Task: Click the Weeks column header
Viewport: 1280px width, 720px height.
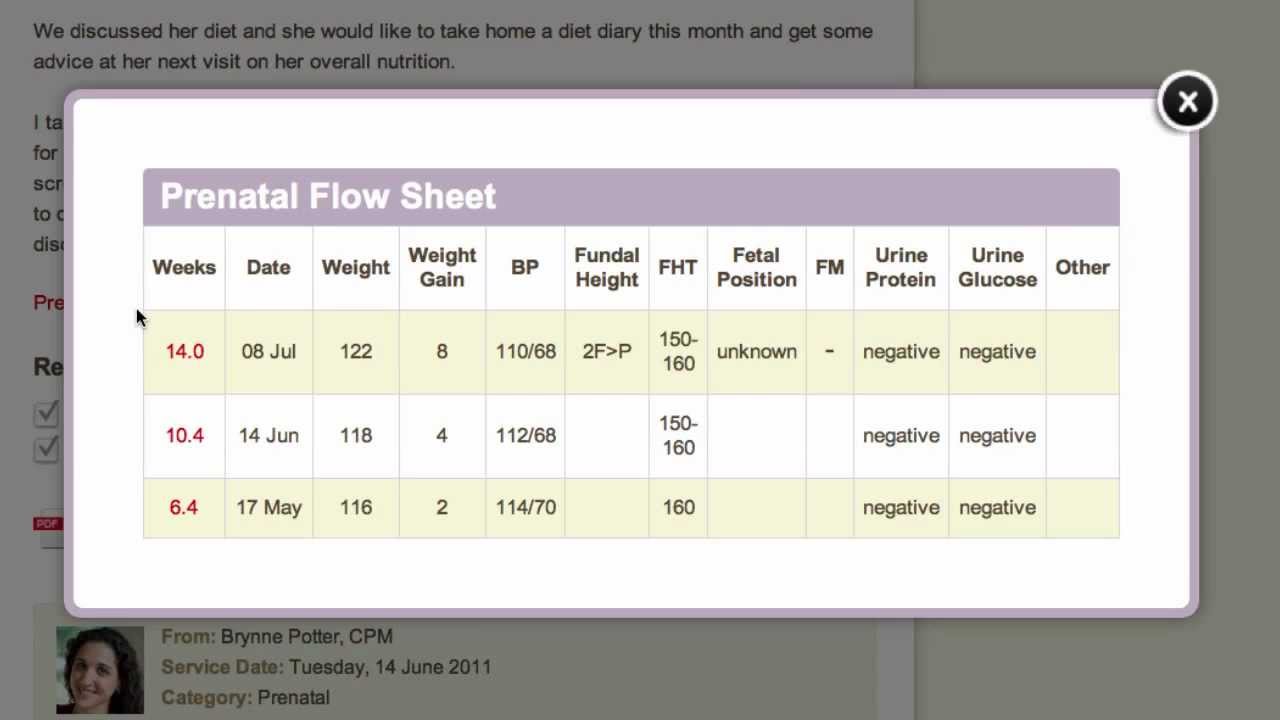Action: click(x=184, y=268)
